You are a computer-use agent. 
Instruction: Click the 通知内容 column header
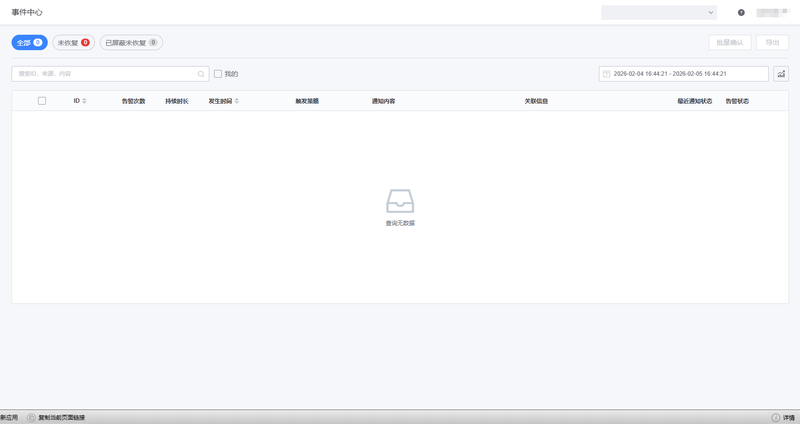click(383, 101)
